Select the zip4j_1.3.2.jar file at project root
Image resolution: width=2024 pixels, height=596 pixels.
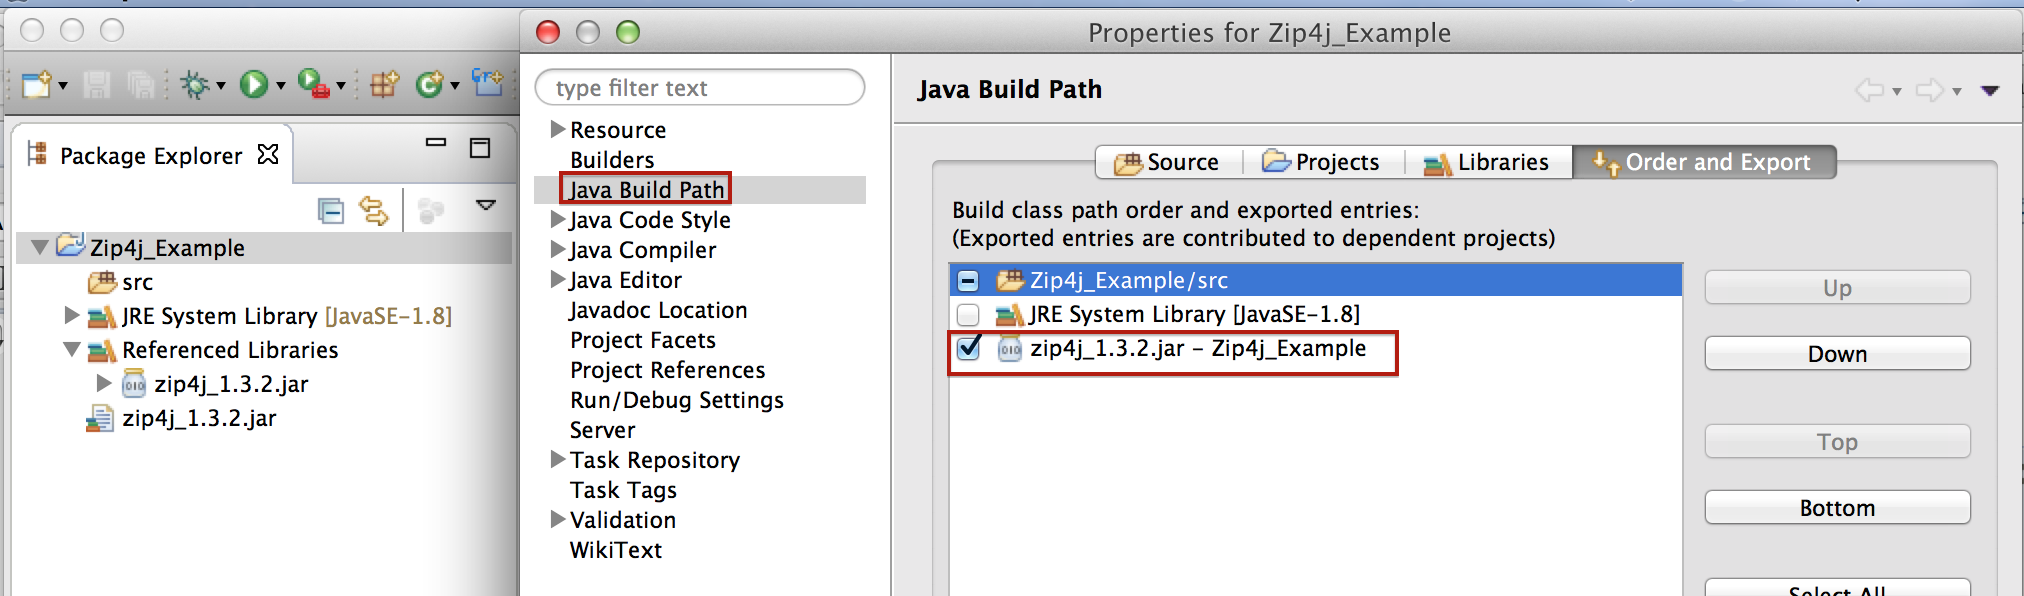coord(199,418)
